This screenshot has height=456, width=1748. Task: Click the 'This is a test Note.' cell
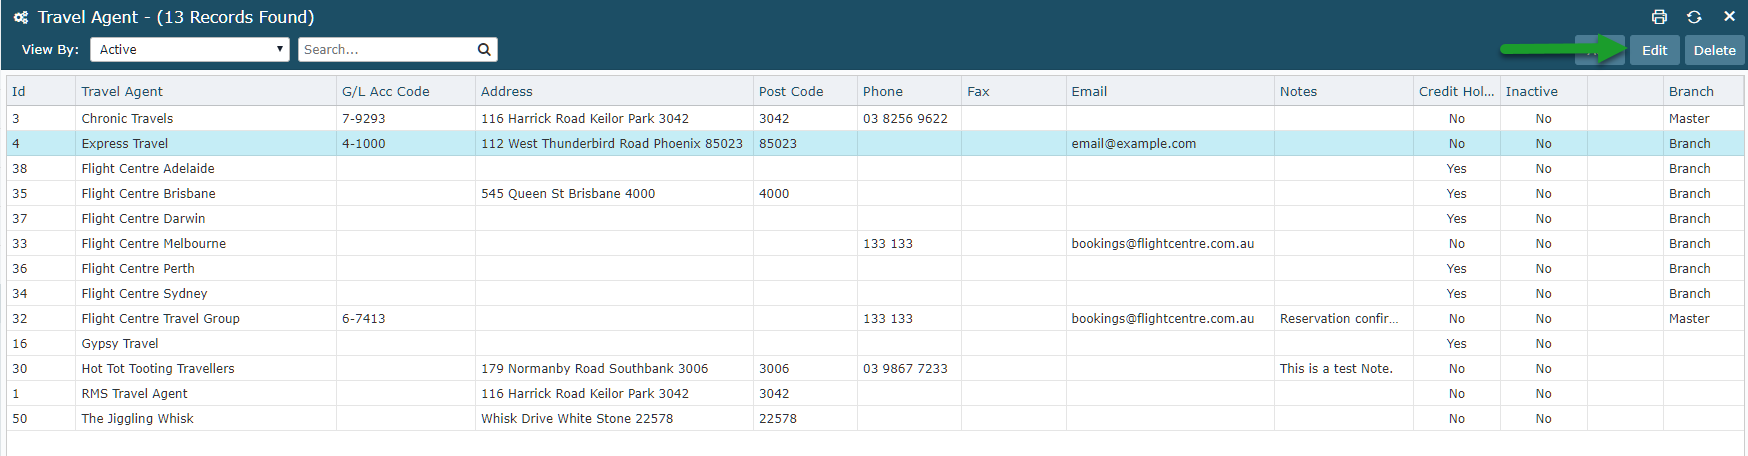point(1344,368)
